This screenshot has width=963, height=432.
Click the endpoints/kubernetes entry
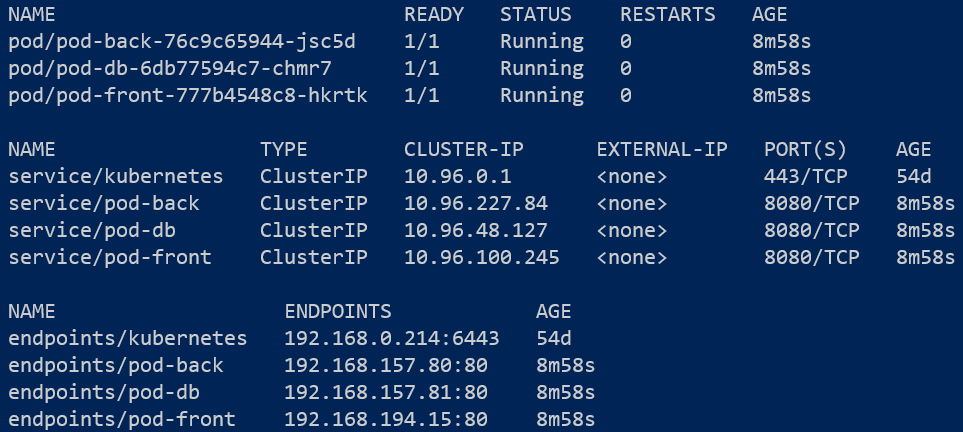[127, 338]
